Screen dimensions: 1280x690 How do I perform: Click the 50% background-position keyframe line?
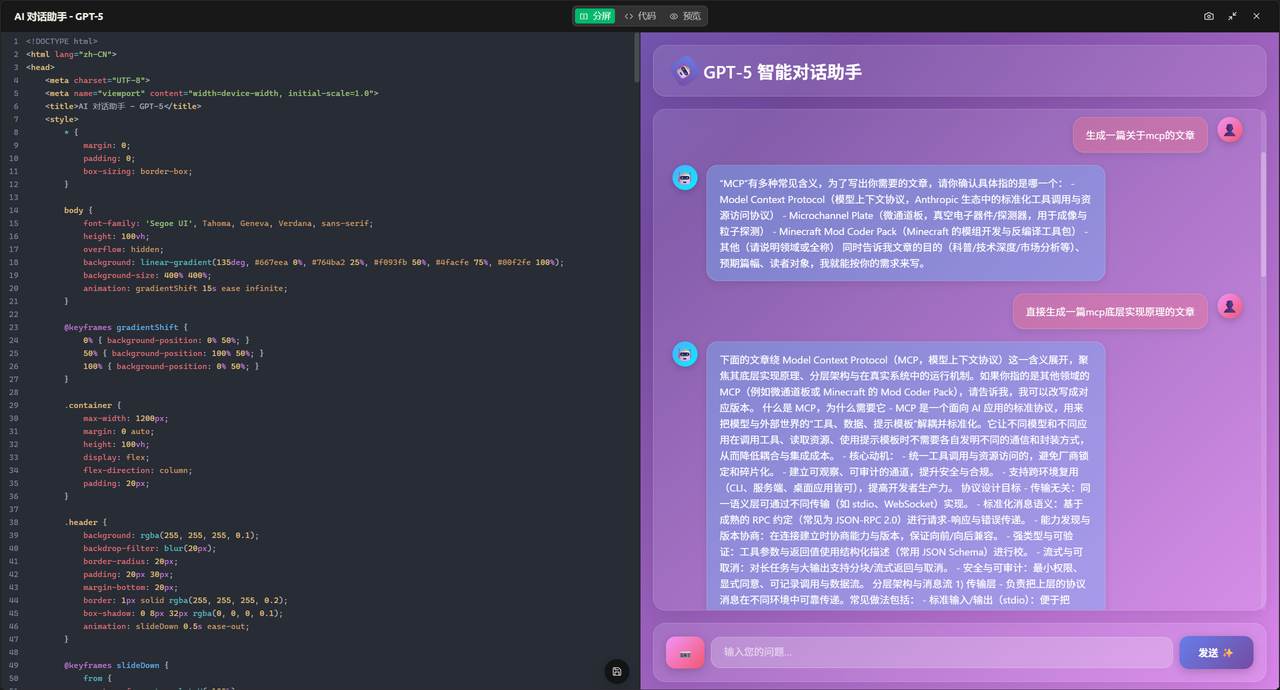[x=173, y=353]
